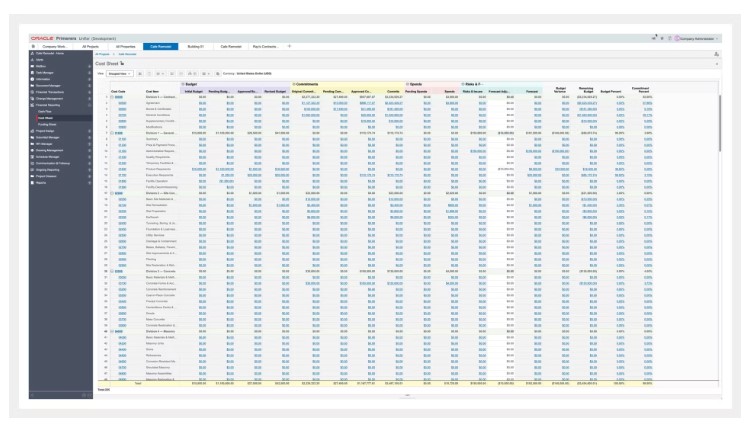745x440 pixels.
Task: Collapse the Risks & F... column group
Action: pyautogui.click(x=463, y=84)
